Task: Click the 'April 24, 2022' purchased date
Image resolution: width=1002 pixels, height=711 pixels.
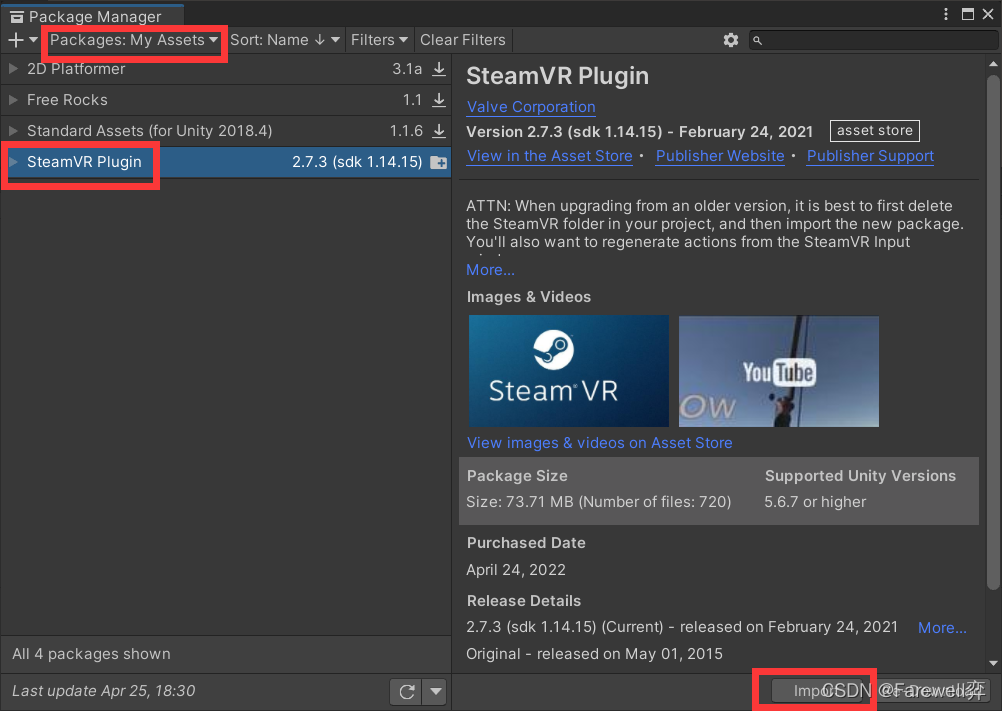Action: pyautogui.click(x=516, y=570)
